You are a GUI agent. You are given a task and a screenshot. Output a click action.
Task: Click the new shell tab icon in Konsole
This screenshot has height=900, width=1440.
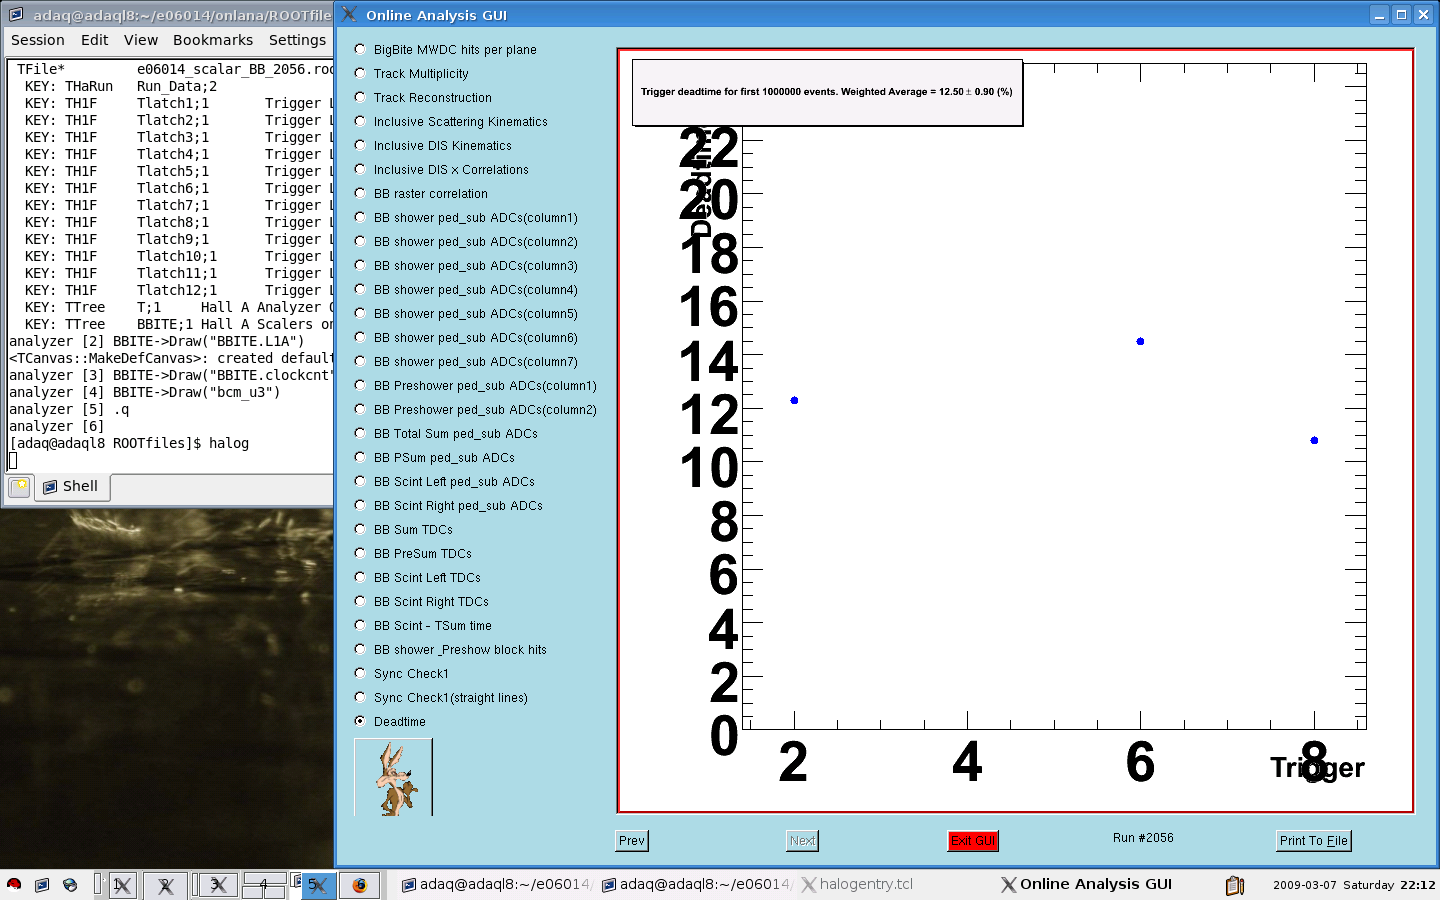pos(19,487)
